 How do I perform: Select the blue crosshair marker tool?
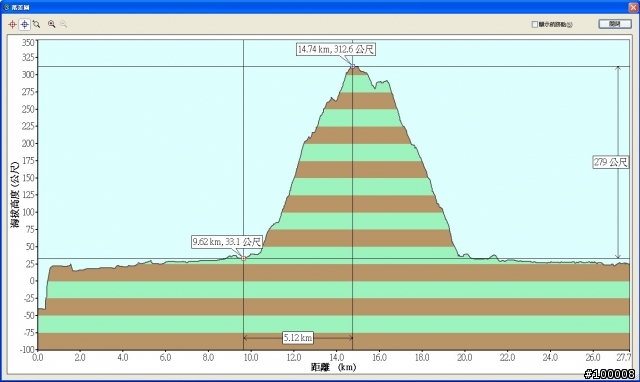(24, 24)
